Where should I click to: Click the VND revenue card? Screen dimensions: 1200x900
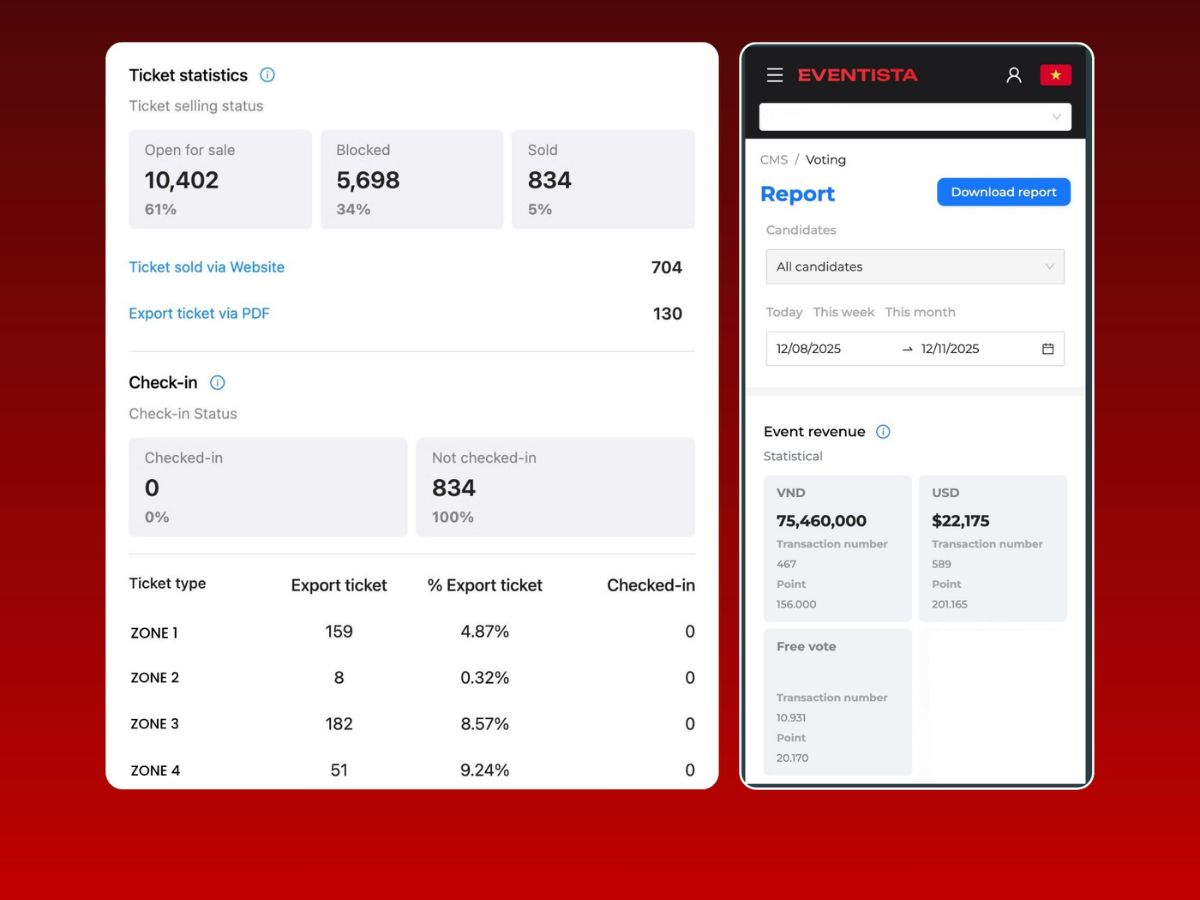837,548
